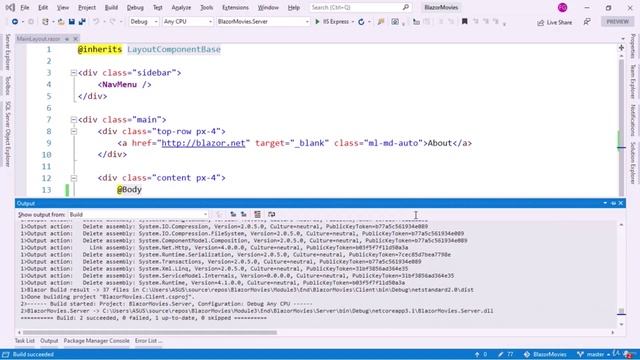Open the Tools menu
Viewport: 640px width, 360px height.
pos(207,7)
